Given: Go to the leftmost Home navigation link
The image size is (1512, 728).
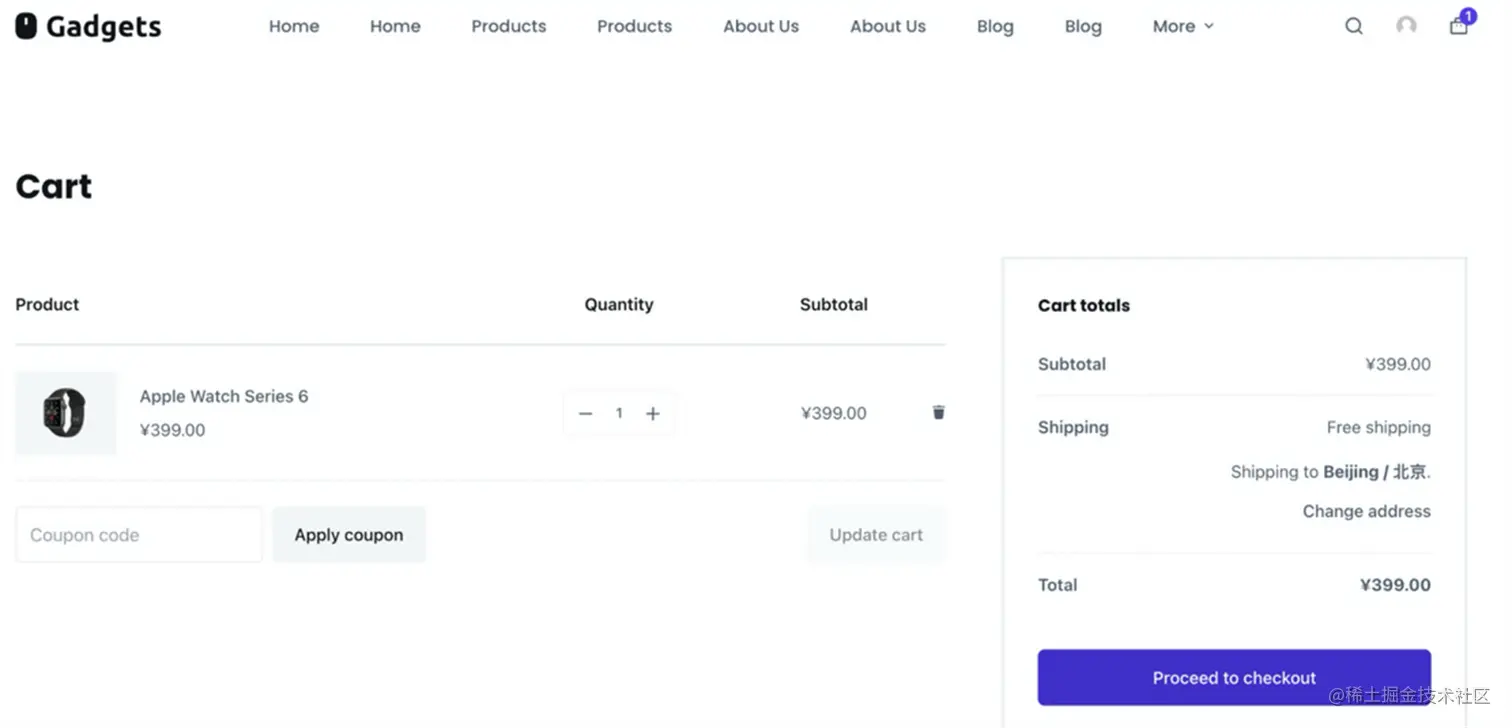Looking at the screenshot, I should 294,26.
